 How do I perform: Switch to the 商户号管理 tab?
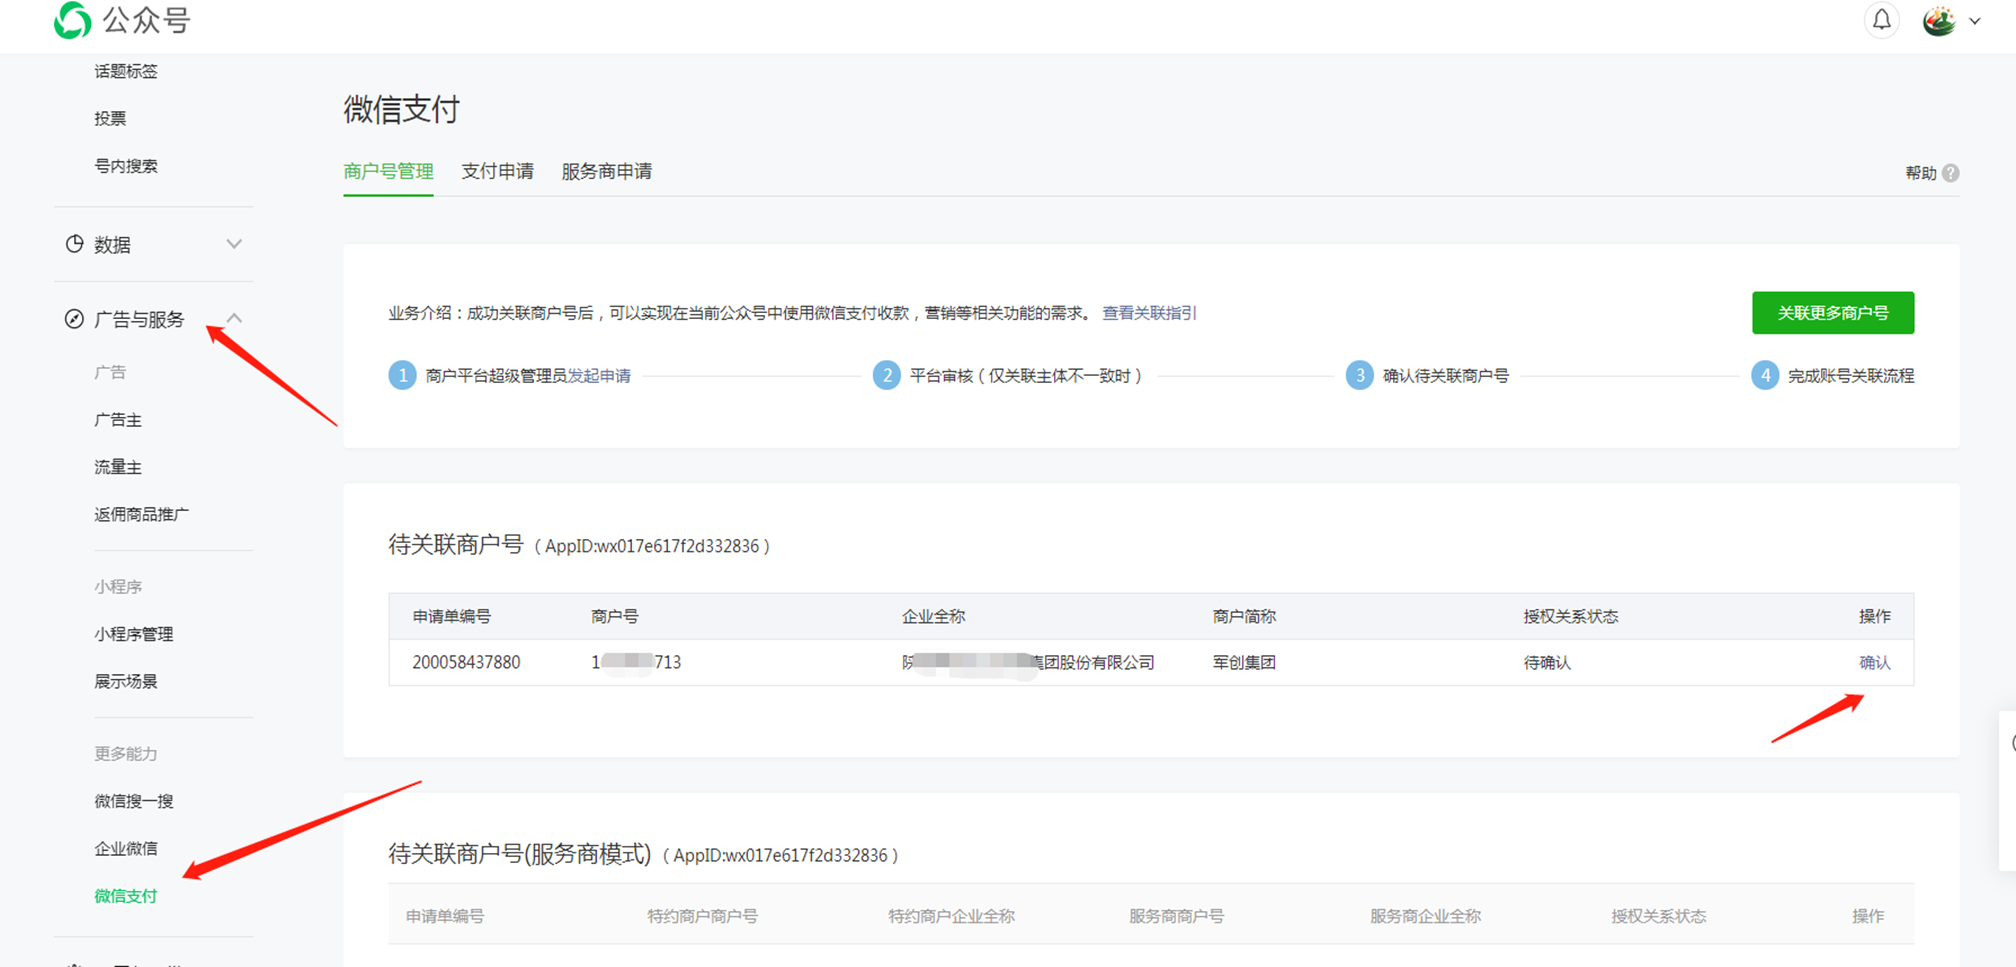(388, 171)
